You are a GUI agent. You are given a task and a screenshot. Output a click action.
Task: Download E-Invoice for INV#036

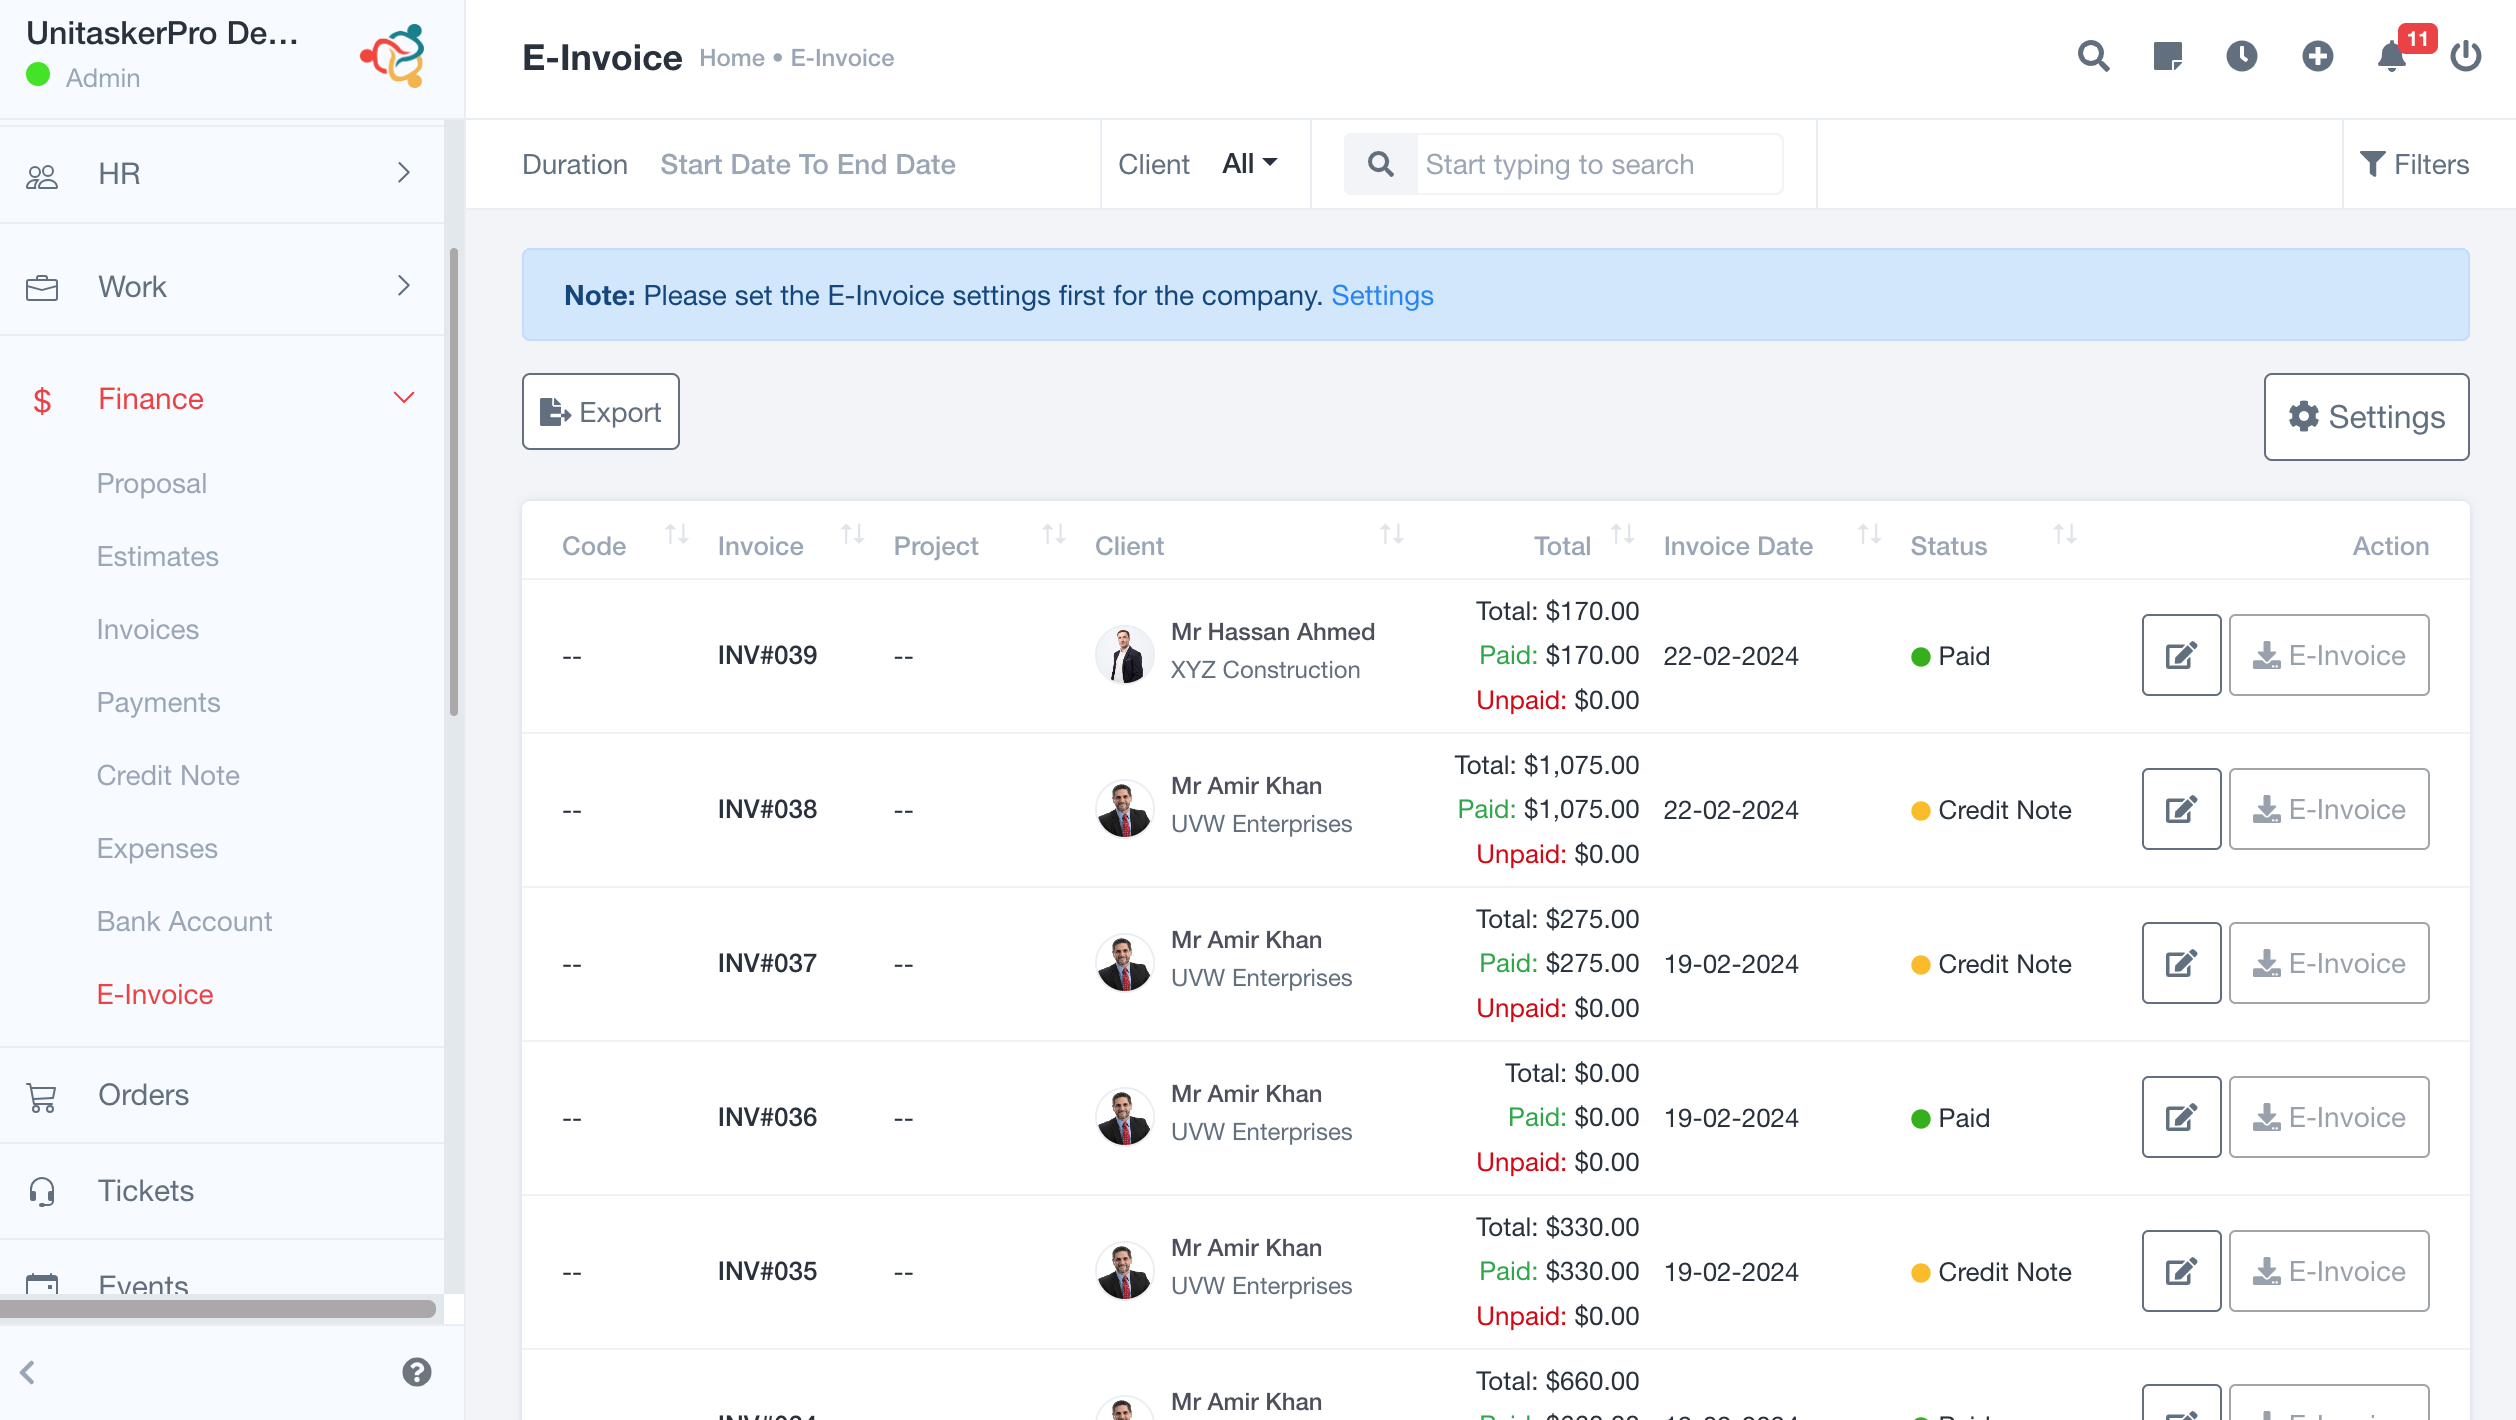(x=2329, y=1117)
